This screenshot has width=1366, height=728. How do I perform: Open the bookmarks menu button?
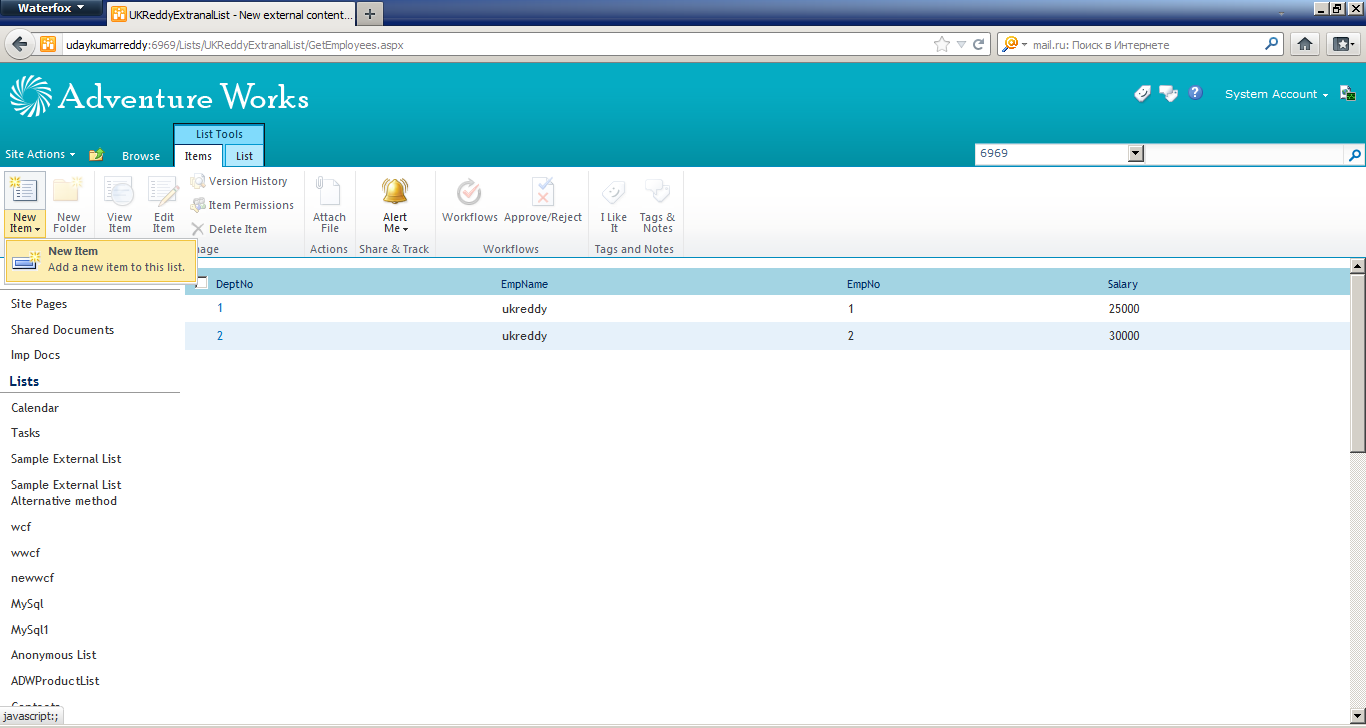[x=1341, y=44]
